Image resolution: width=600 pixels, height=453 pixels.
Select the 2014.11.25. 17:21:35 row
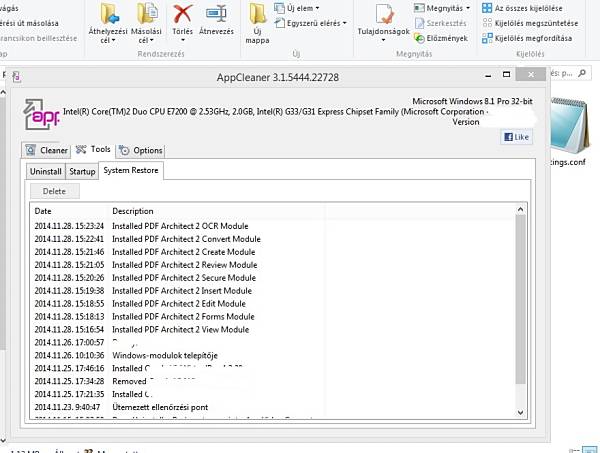pyautogui.click(x=274, y=394)
